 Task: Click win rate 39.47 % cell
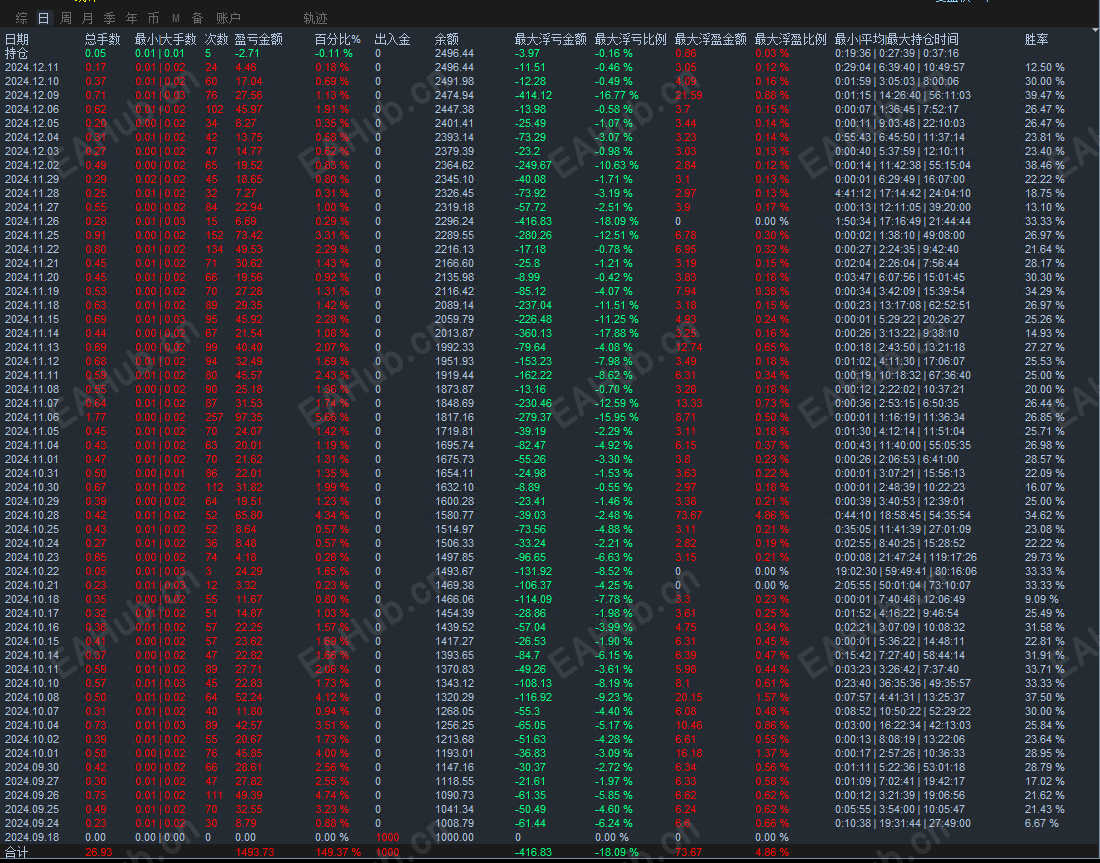(x=1044, y=95)
